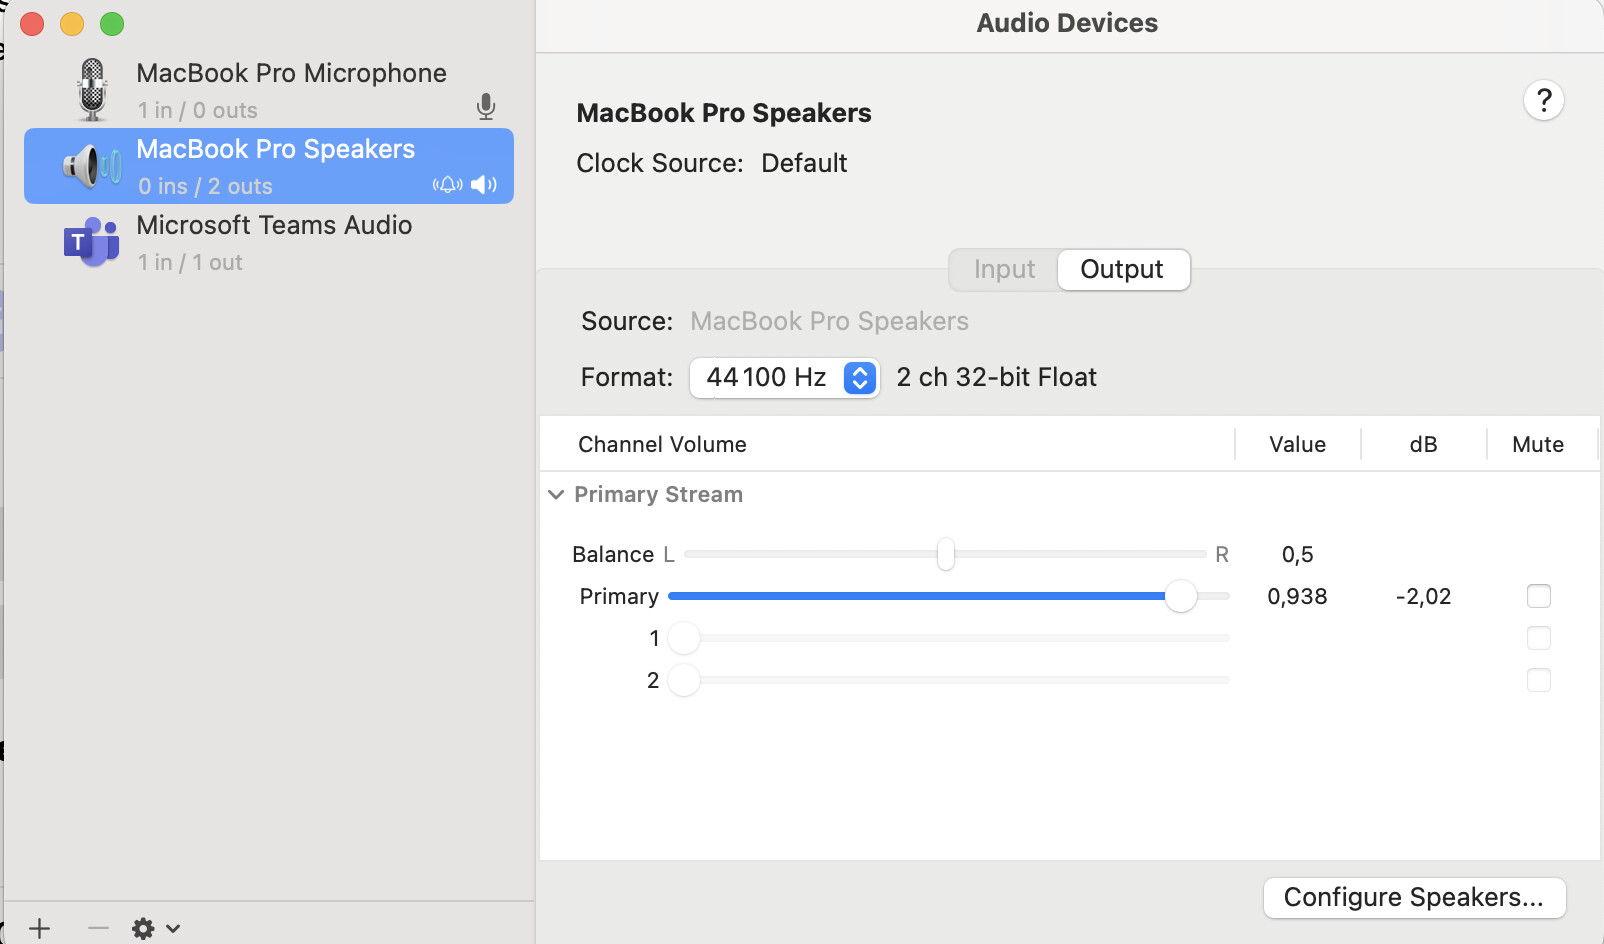Click the Balance slider handle

[x=945, y=554]
